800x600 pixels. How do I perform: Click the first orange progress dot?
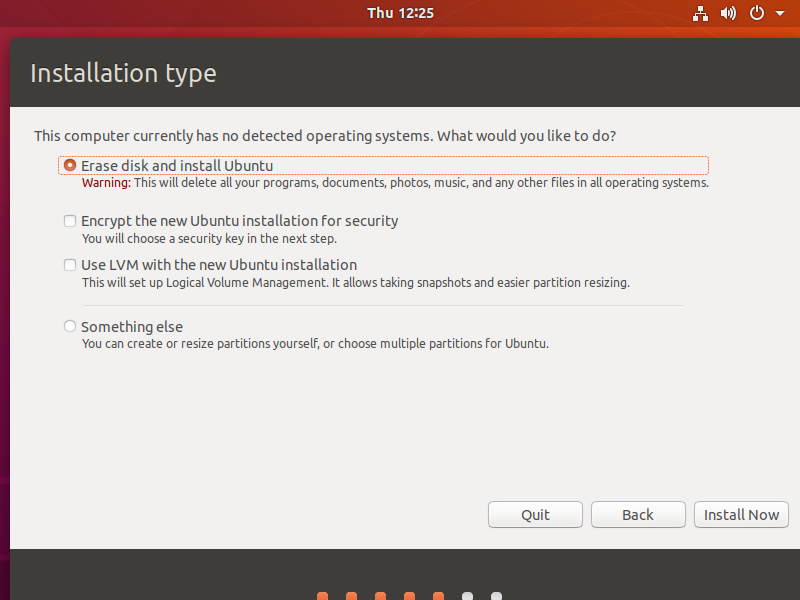322,597
